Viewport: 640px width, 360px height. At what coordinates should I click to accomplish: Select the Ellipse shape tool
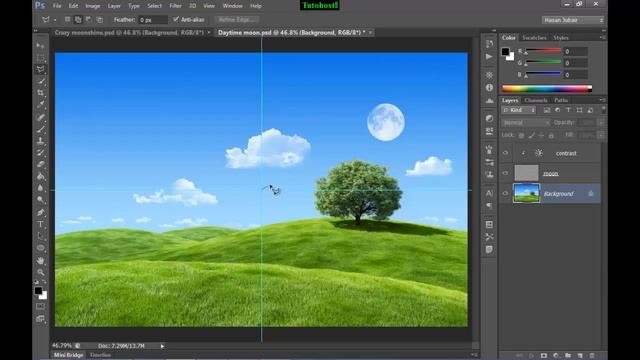point(40,248)
